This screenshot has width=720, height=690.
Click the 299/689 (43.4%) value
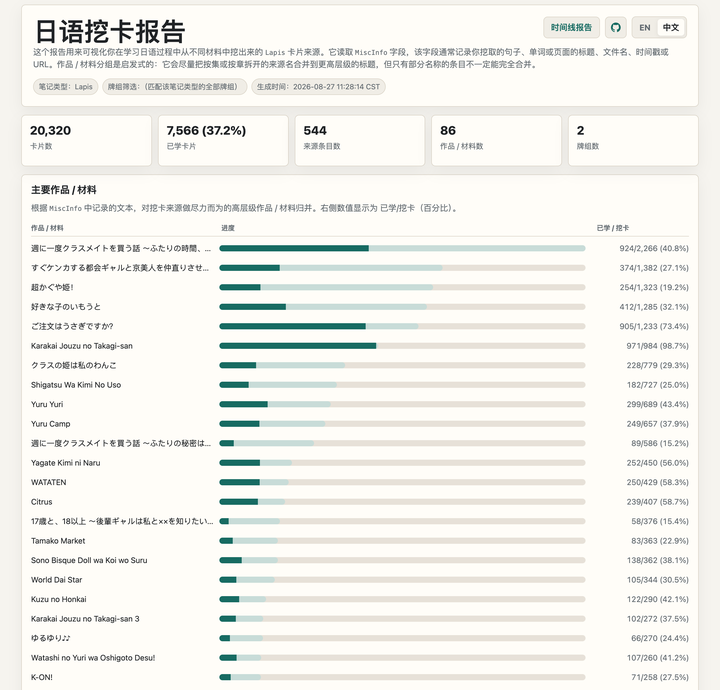[658, 404]
